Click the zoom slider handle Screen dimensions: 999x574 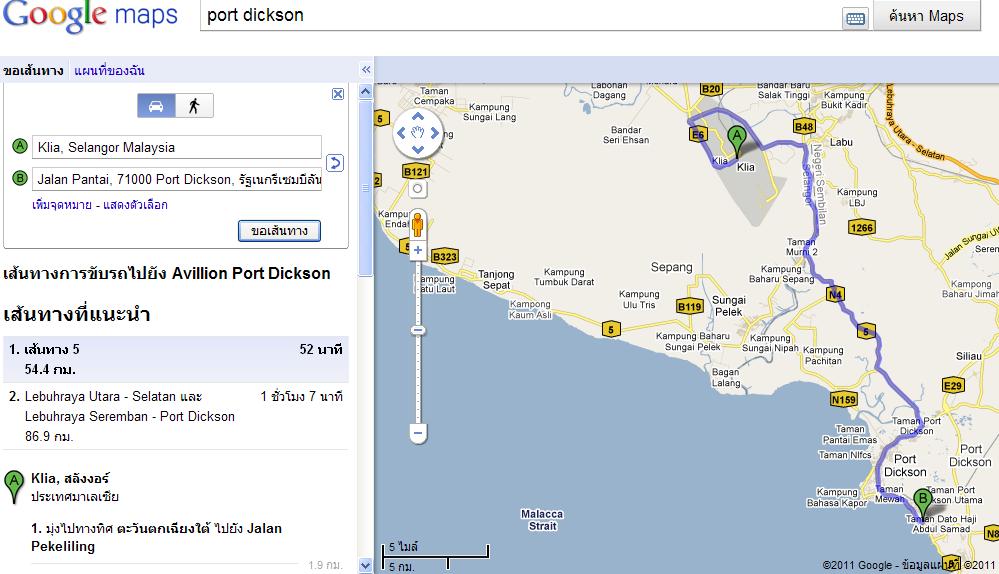click(x=418, y=330)
